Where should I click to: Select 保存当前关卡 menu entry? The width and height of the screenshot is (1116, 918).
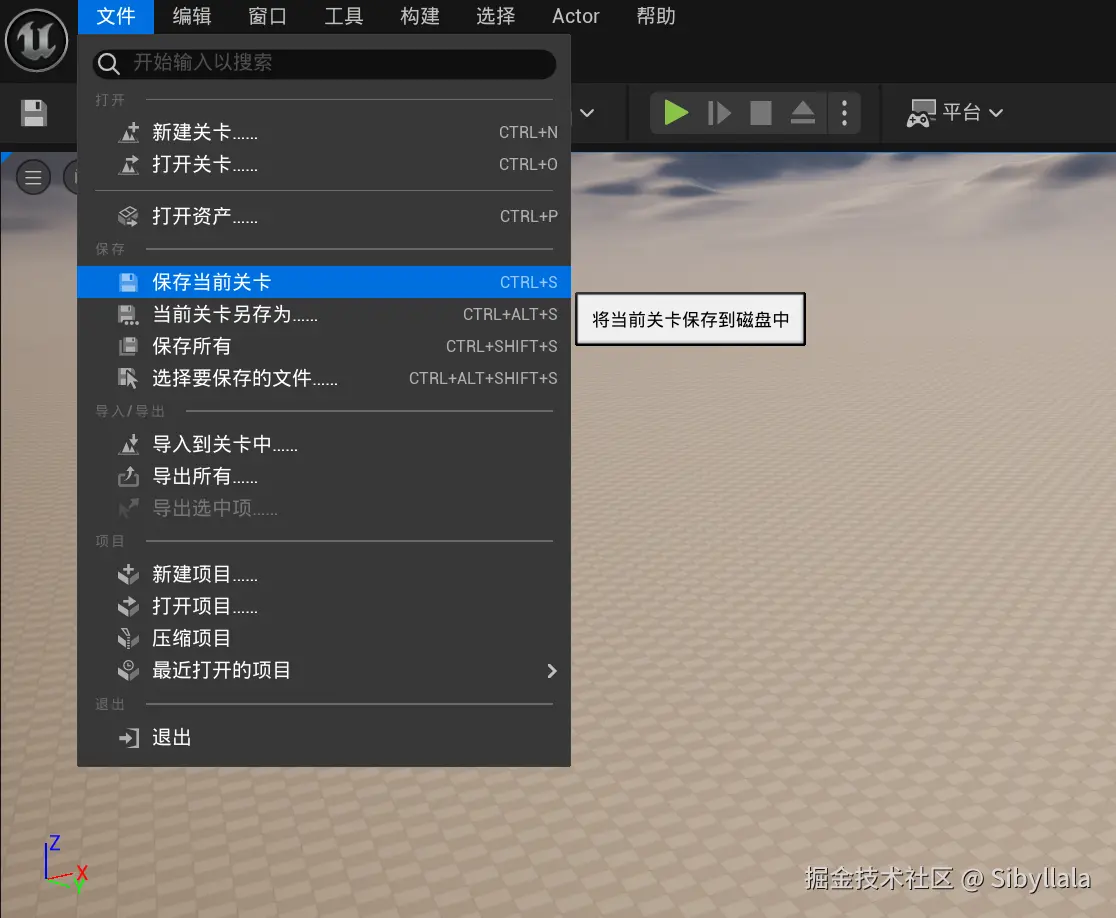[x=324, y=283]
